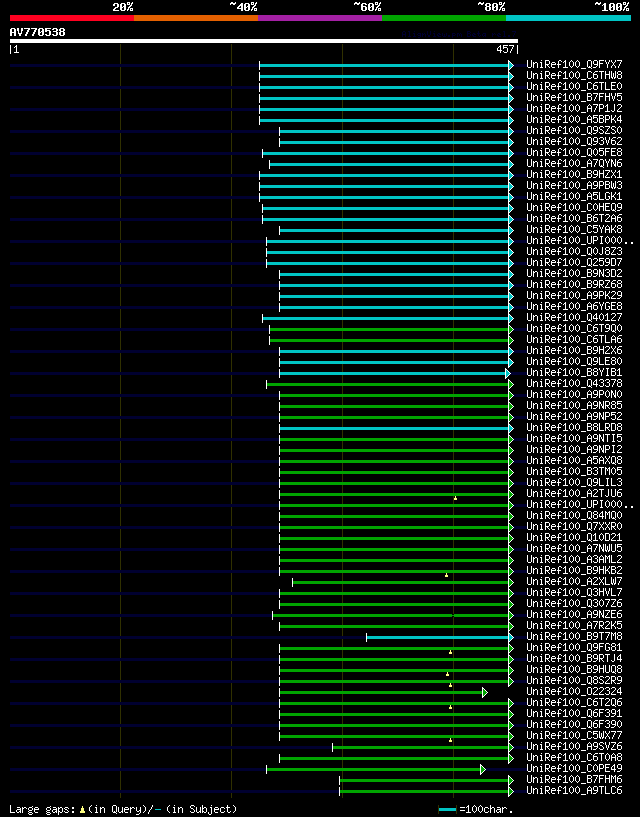
Task: Select the UniRef100_B9N3D2 label
Action: click(574, 274)
